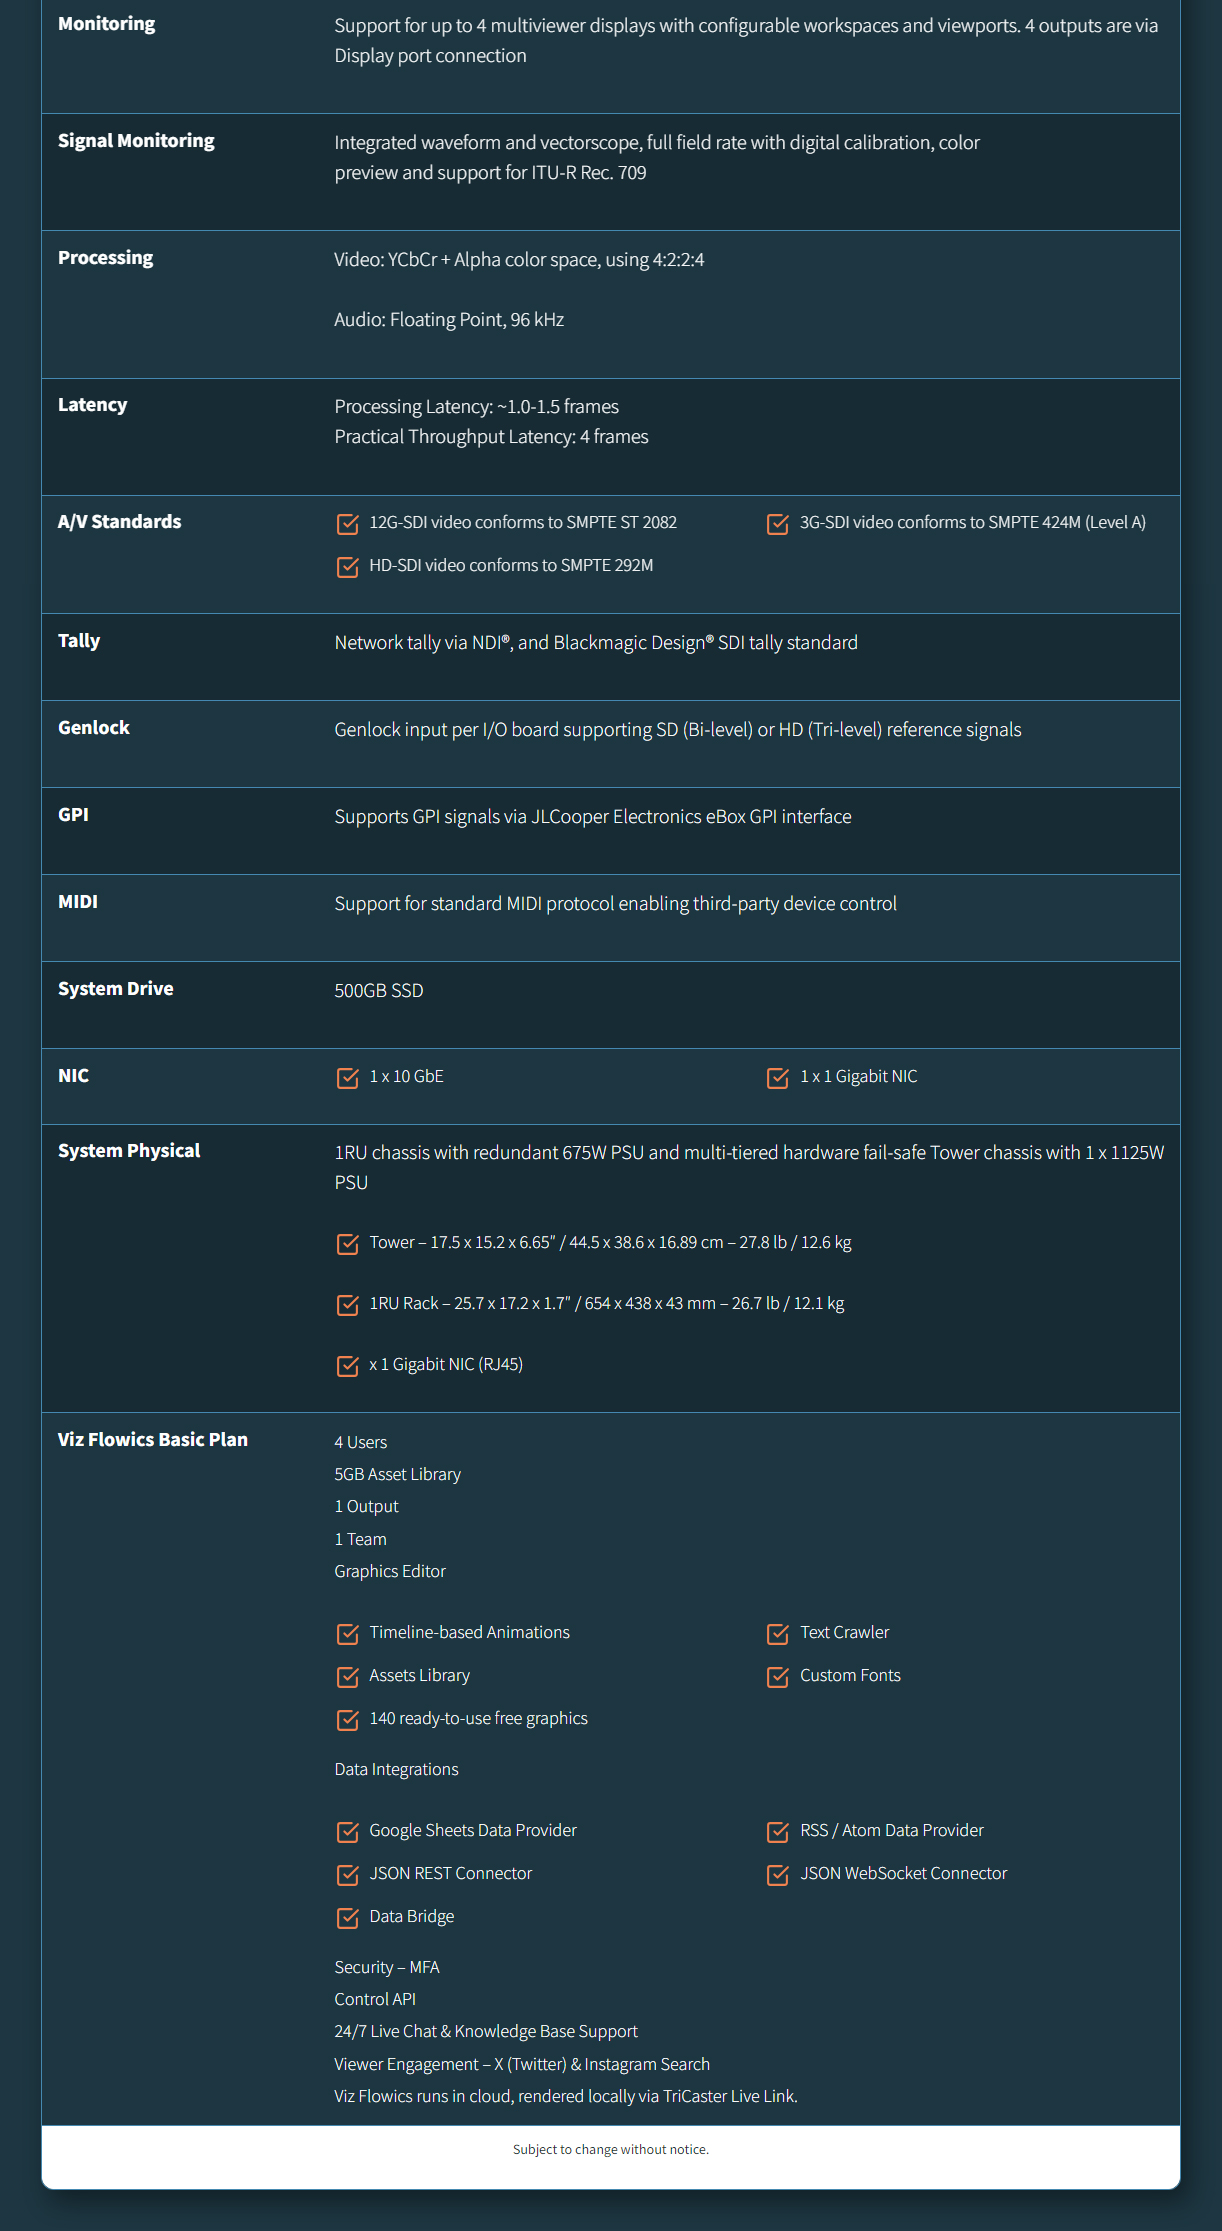Click the check icon next to 1 x 10 GbE

tap(347, 1077)
